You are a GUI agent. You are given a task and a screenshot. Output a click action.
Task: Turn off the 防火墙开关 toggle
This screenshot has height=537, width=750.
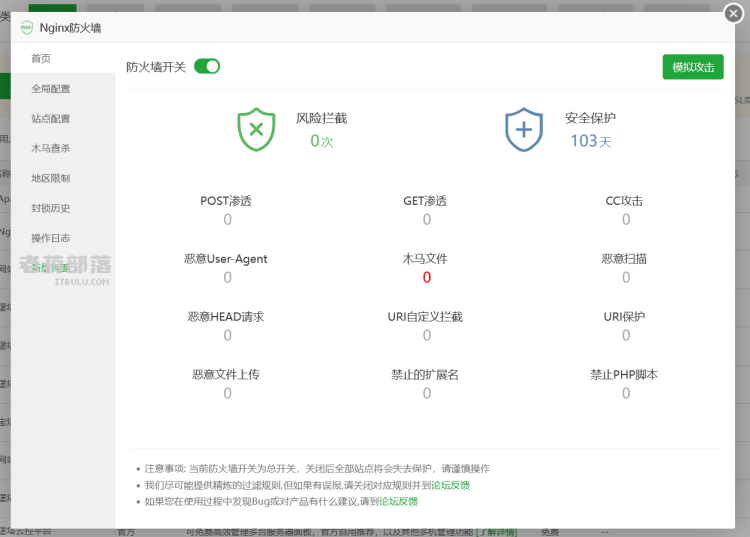pos(207,66)
